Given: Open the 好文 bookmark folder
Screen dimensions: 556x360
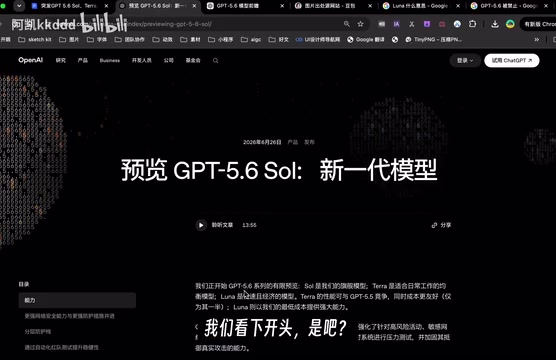Looking at the screenshot, I should click(x=279, y=39).
